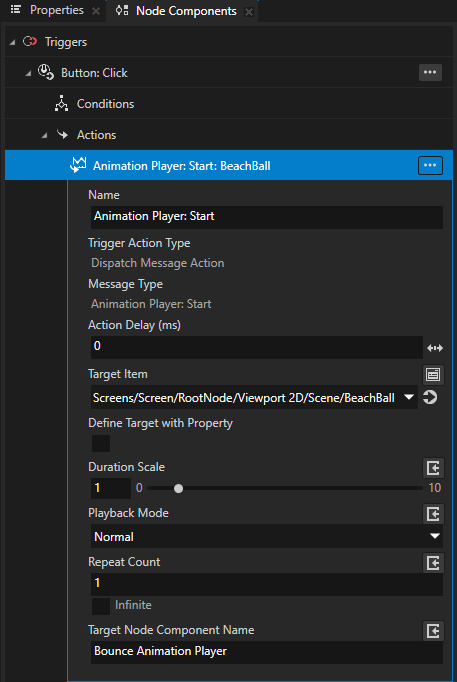The width and height of the screenshot is (457, 682).
Task: Collapse the Actions group
Action: tap(44, 135)
